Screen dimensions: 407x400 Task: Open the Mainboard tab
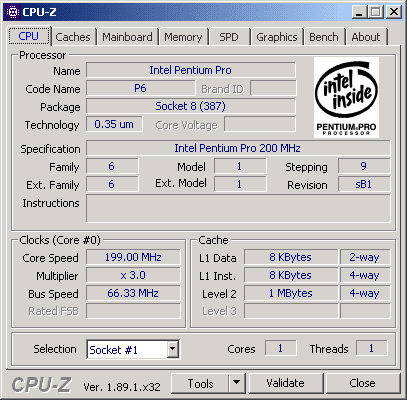point(127,37)
